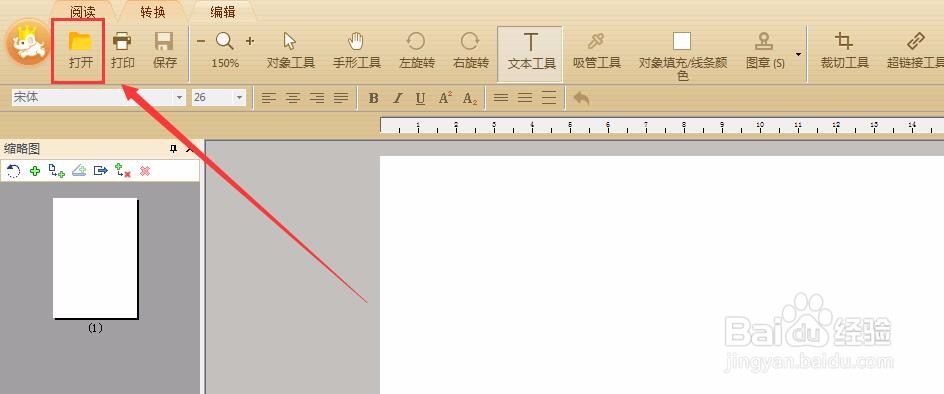Toggle underline formatting
This screenshot has width=944, height=394.
tap(420, 98)
